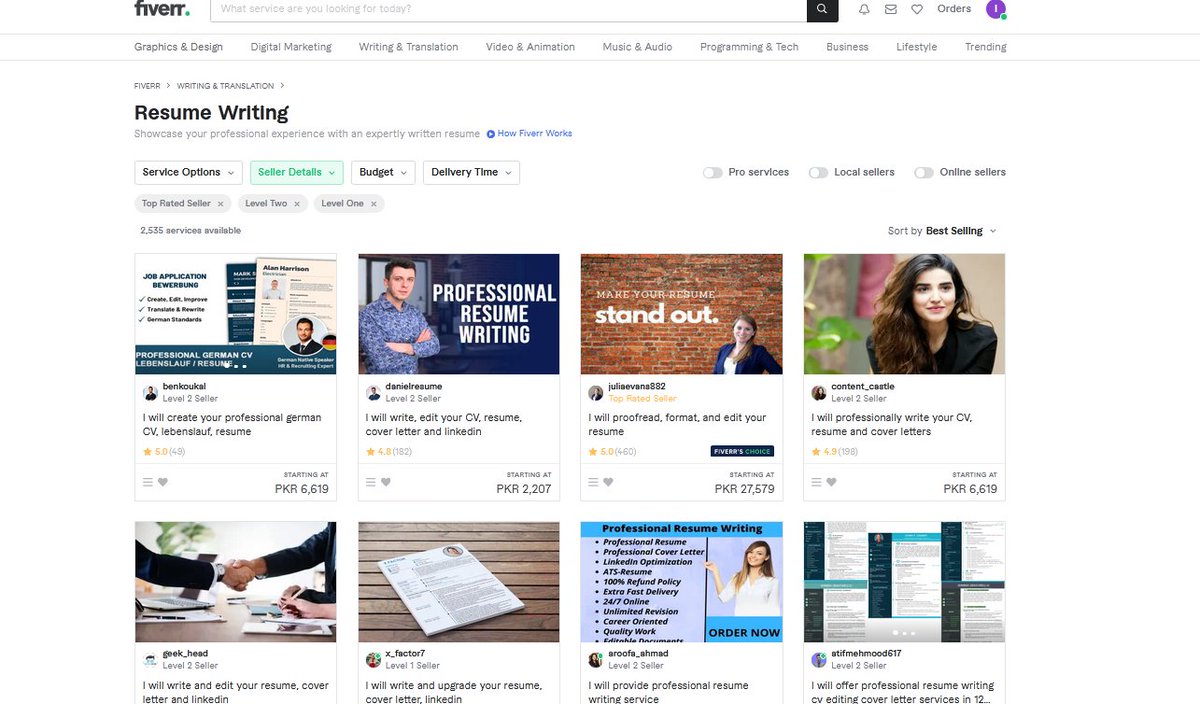Click atifmehmood617 seller avatar

[819, 660]
